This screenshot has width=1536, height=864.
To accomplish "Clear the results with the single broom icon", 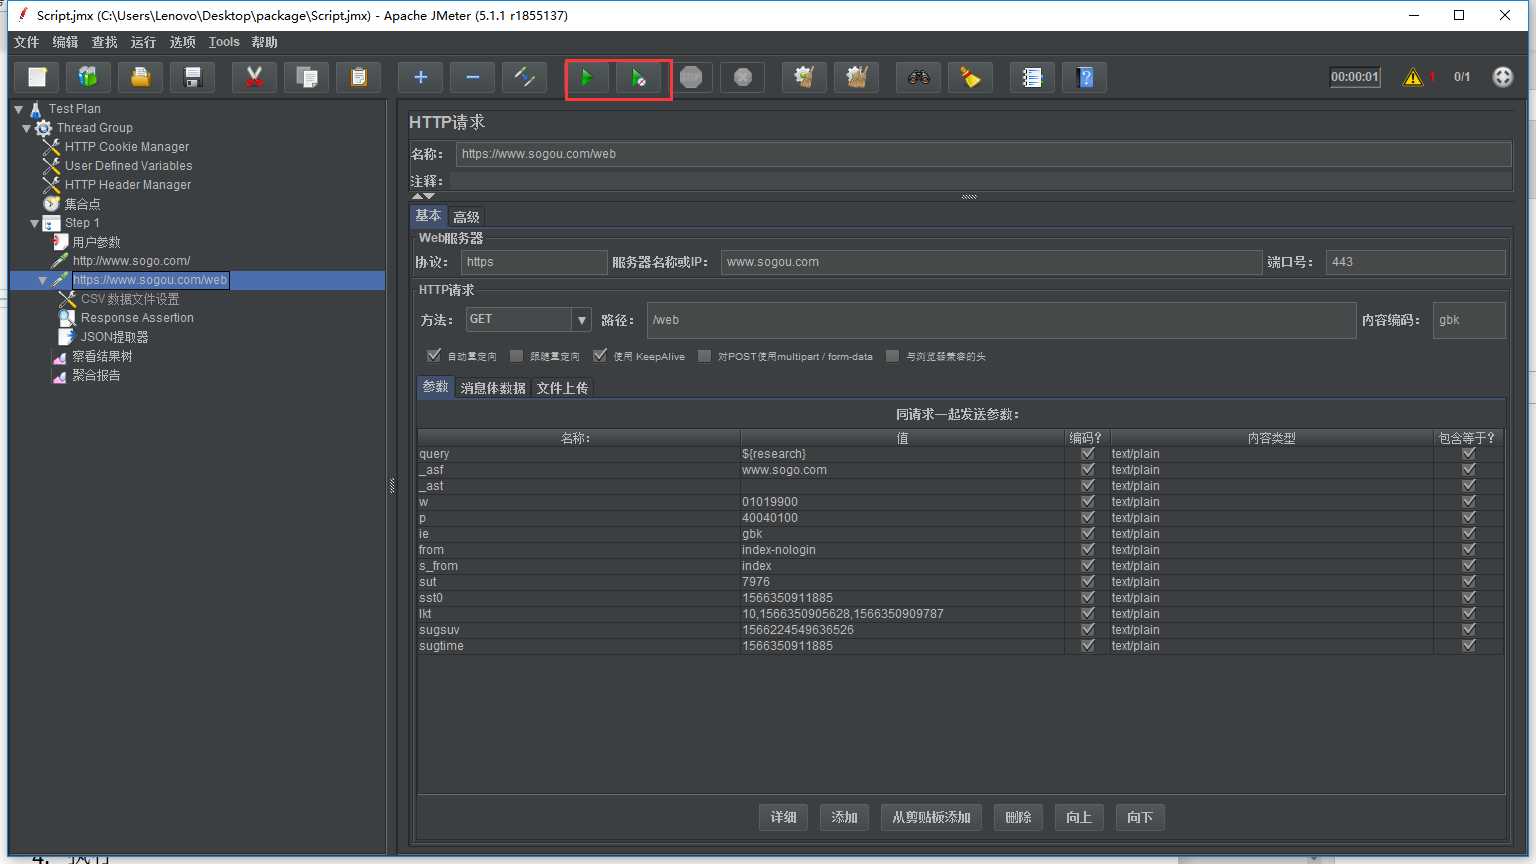I will pyautogui.click(x=805, y=77).
